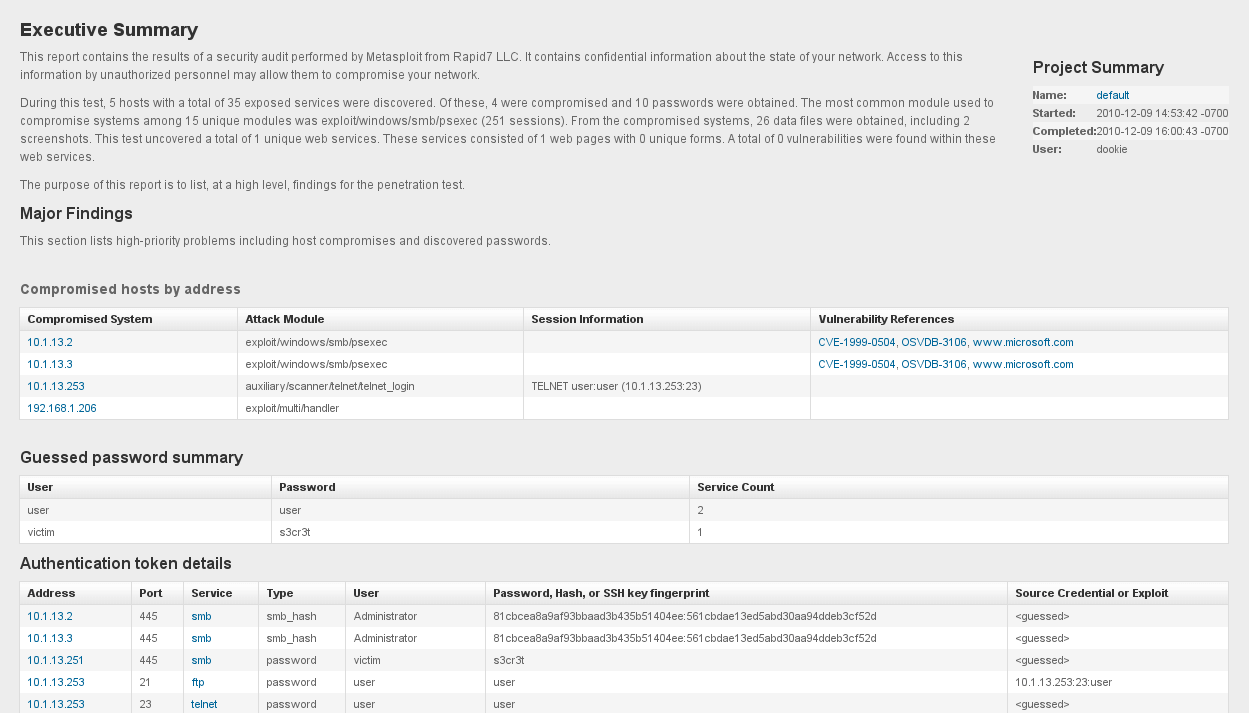
Task: Click smb service link for user victim
Action: pos(201,660)
